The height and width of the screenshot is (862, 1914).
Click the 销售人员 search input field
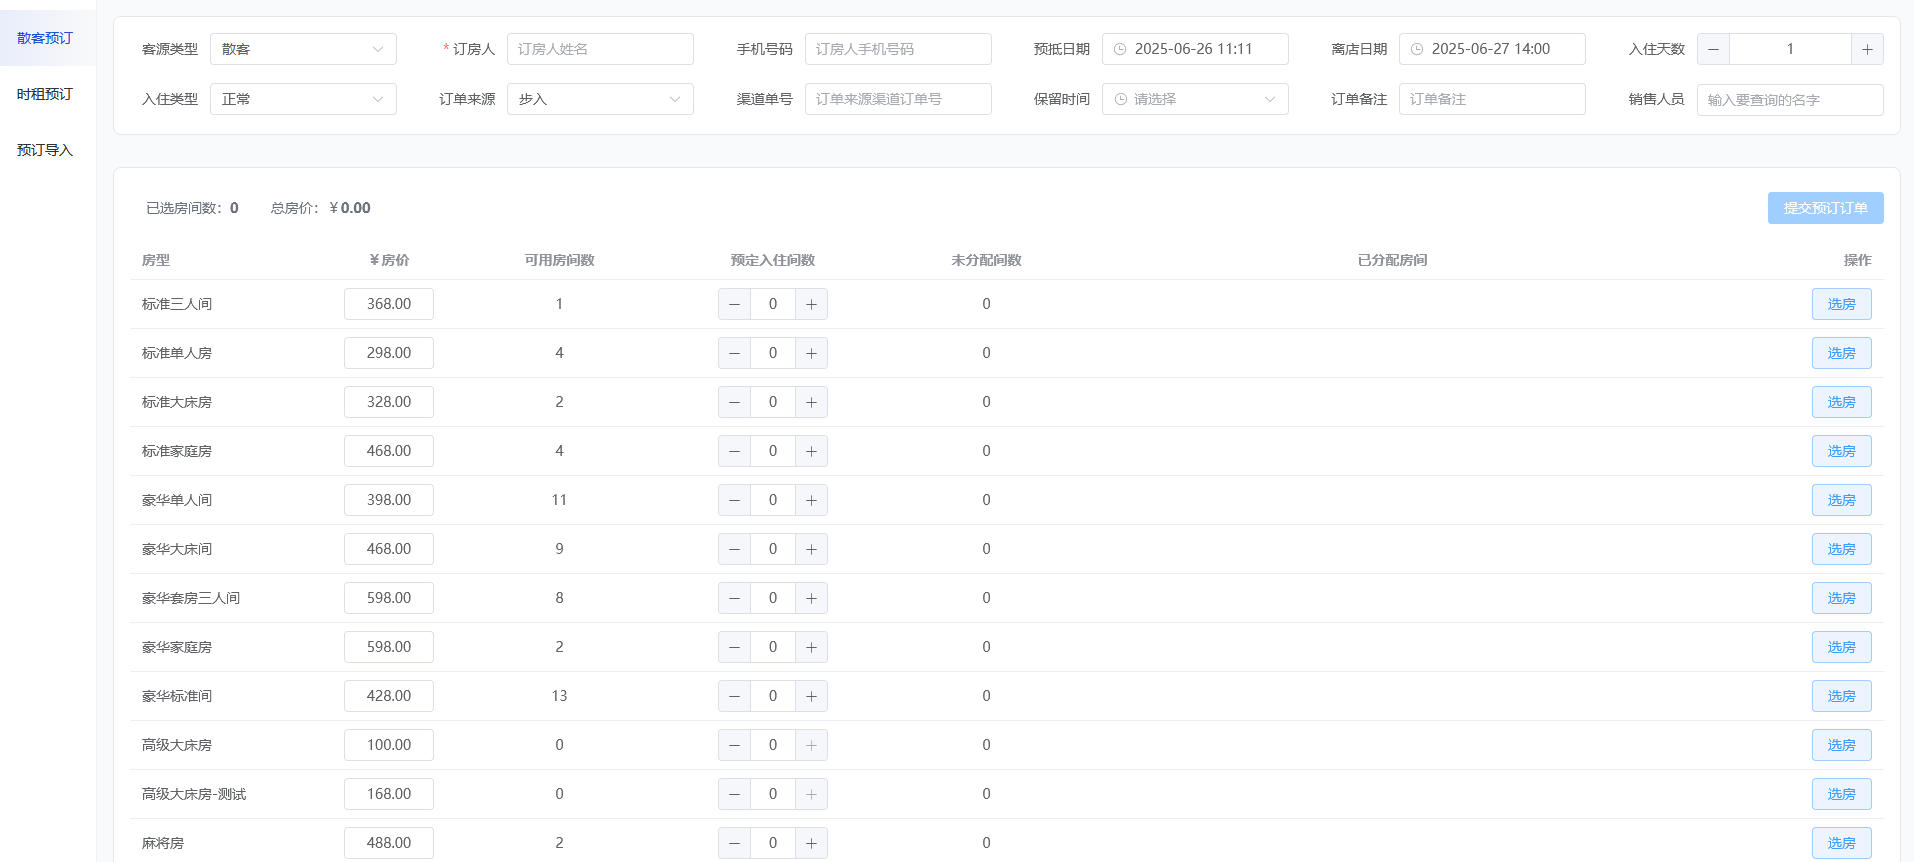click(1790, 100)
